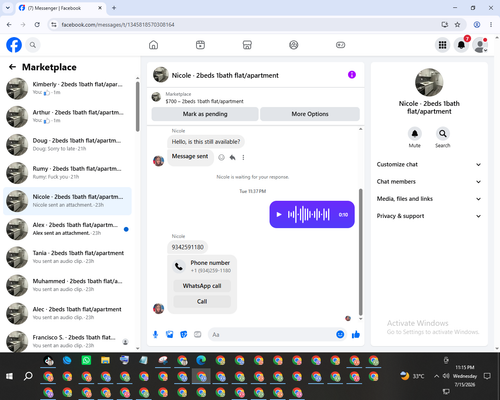Expand Chat members section

(429, 182)
